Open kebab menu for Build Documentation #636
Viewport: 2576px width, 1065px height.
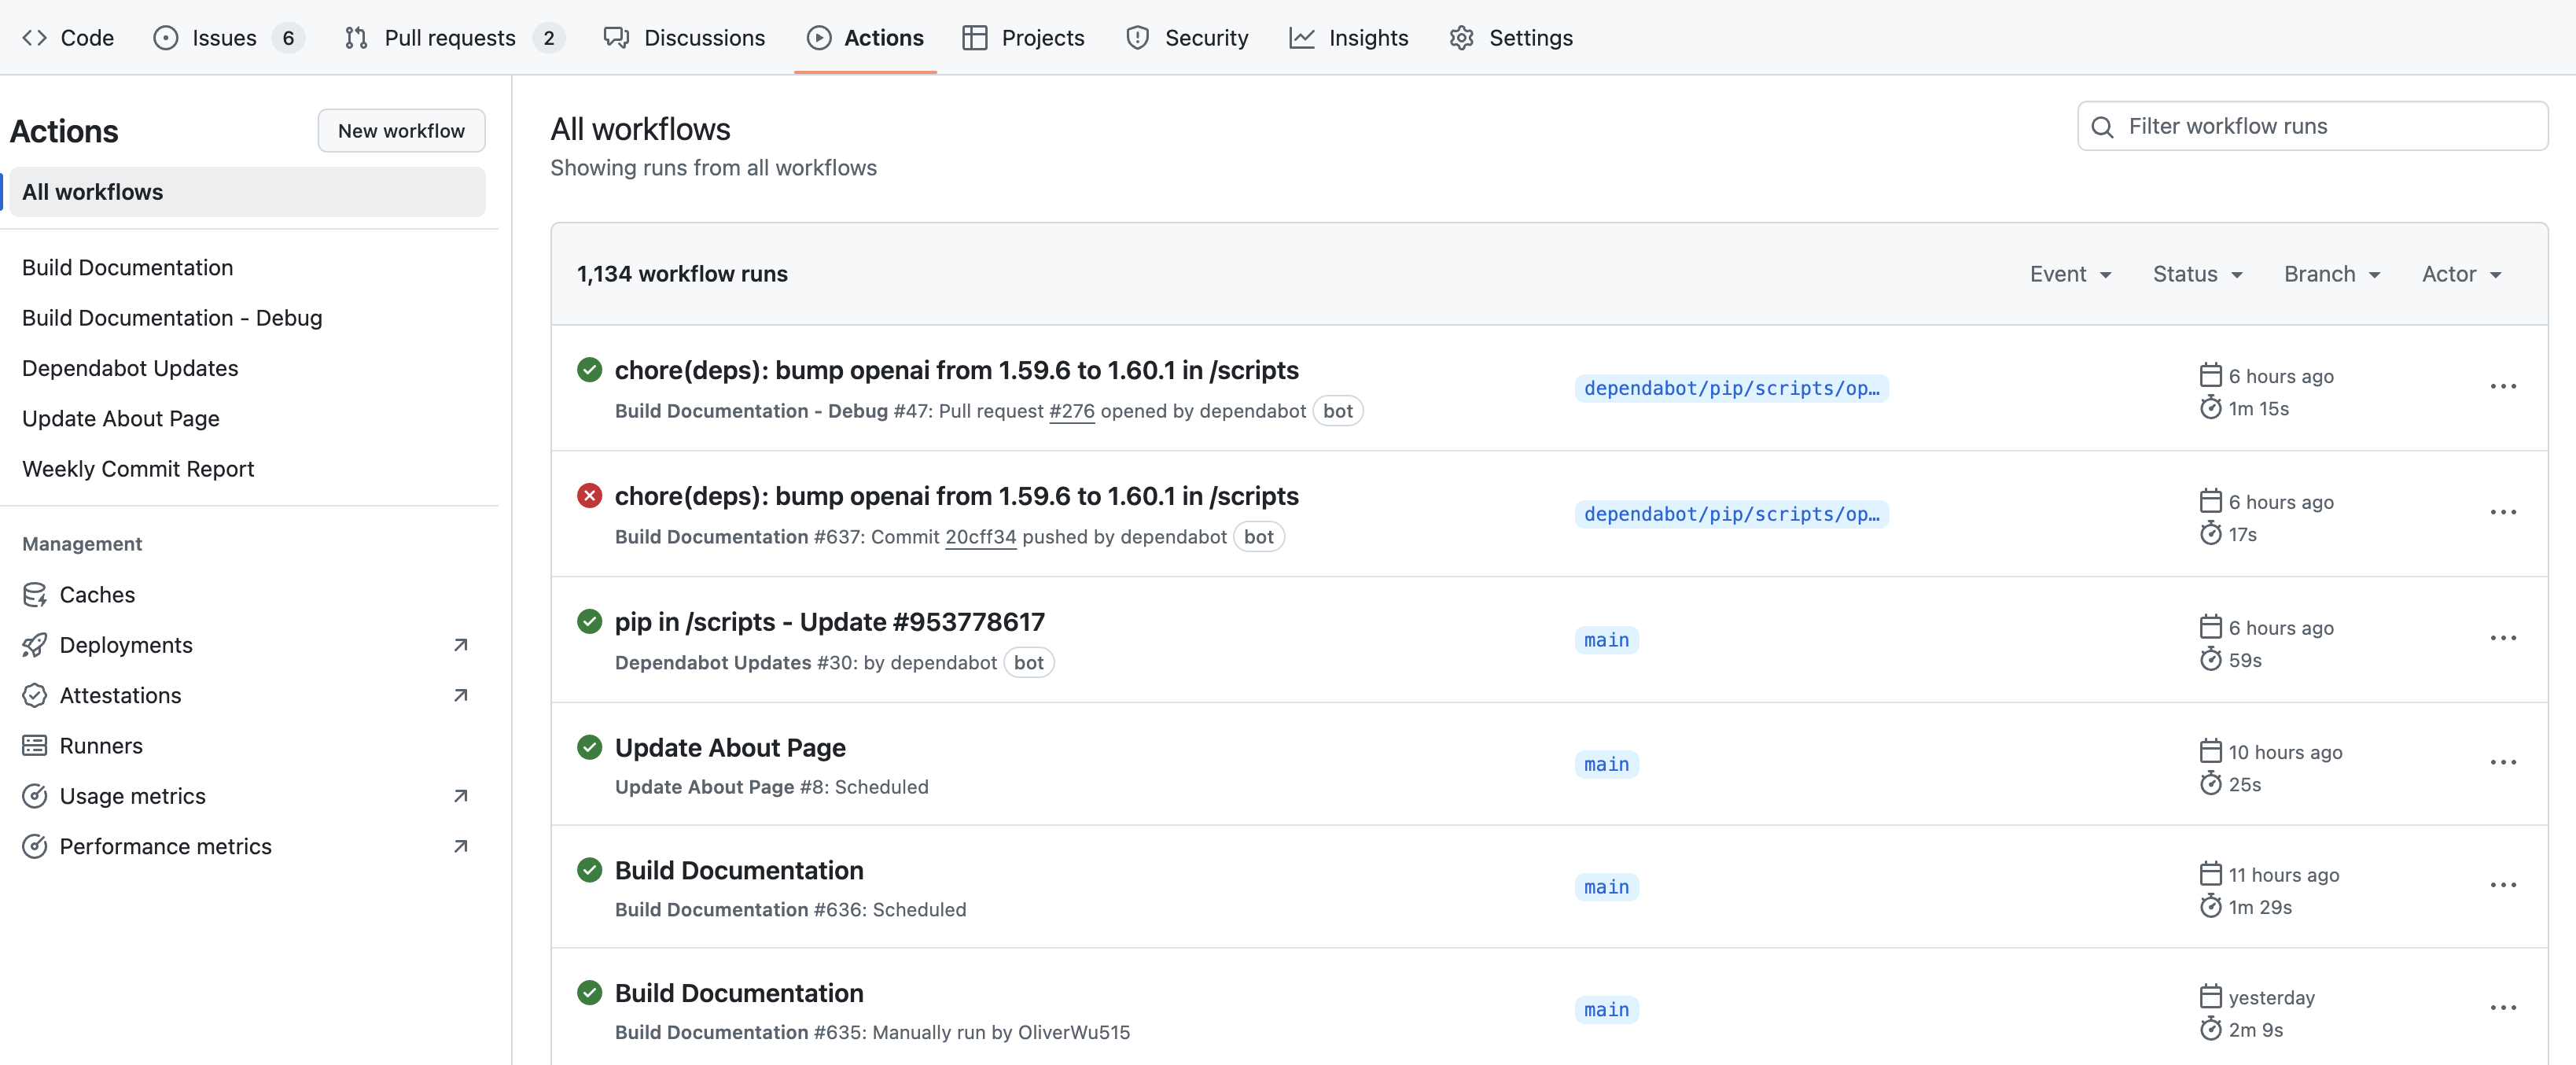point(2502,886)
